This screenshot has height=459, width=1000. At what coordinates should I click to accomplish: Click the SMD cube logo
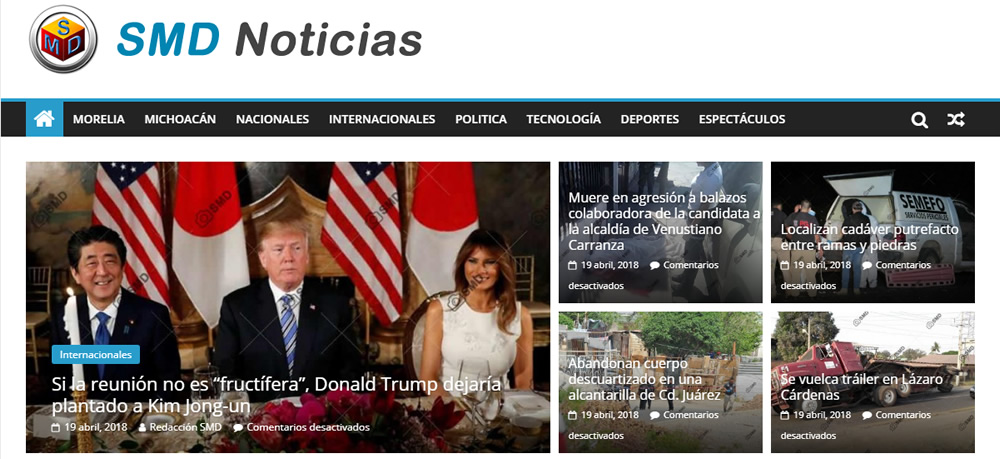tap(63, 40)
